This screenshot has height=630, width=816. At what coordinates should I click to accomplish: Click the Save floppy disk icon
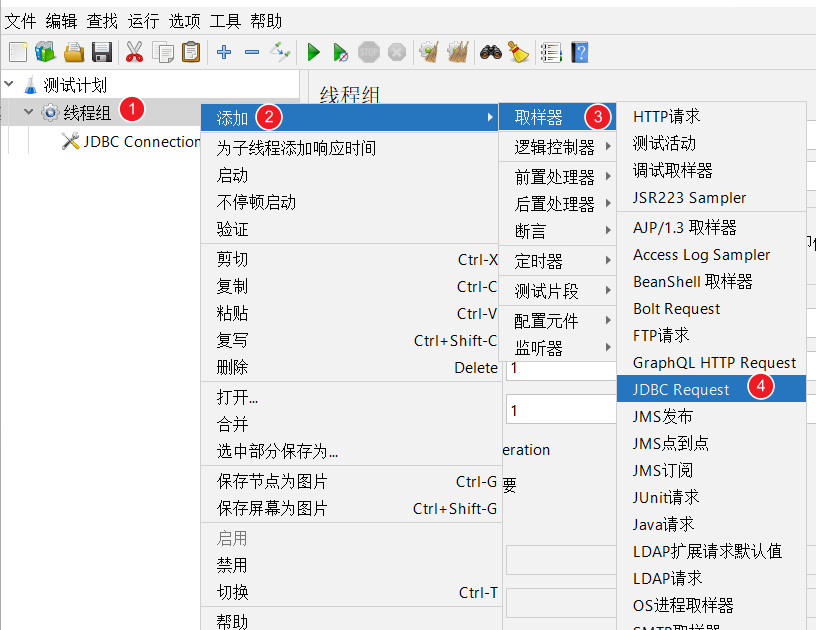pyautogui.click(x=102, y=52)
